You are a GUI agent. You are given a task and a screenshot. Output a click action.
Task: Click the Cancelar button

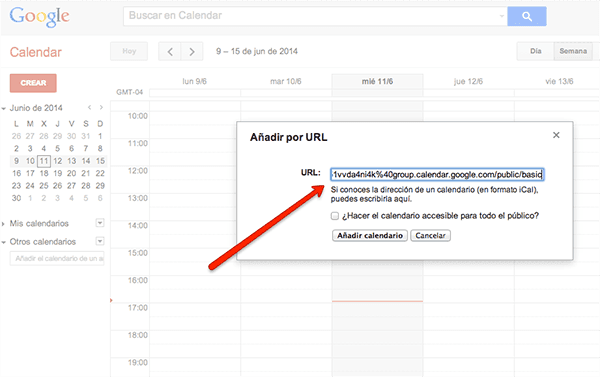[x=430, y=235]
